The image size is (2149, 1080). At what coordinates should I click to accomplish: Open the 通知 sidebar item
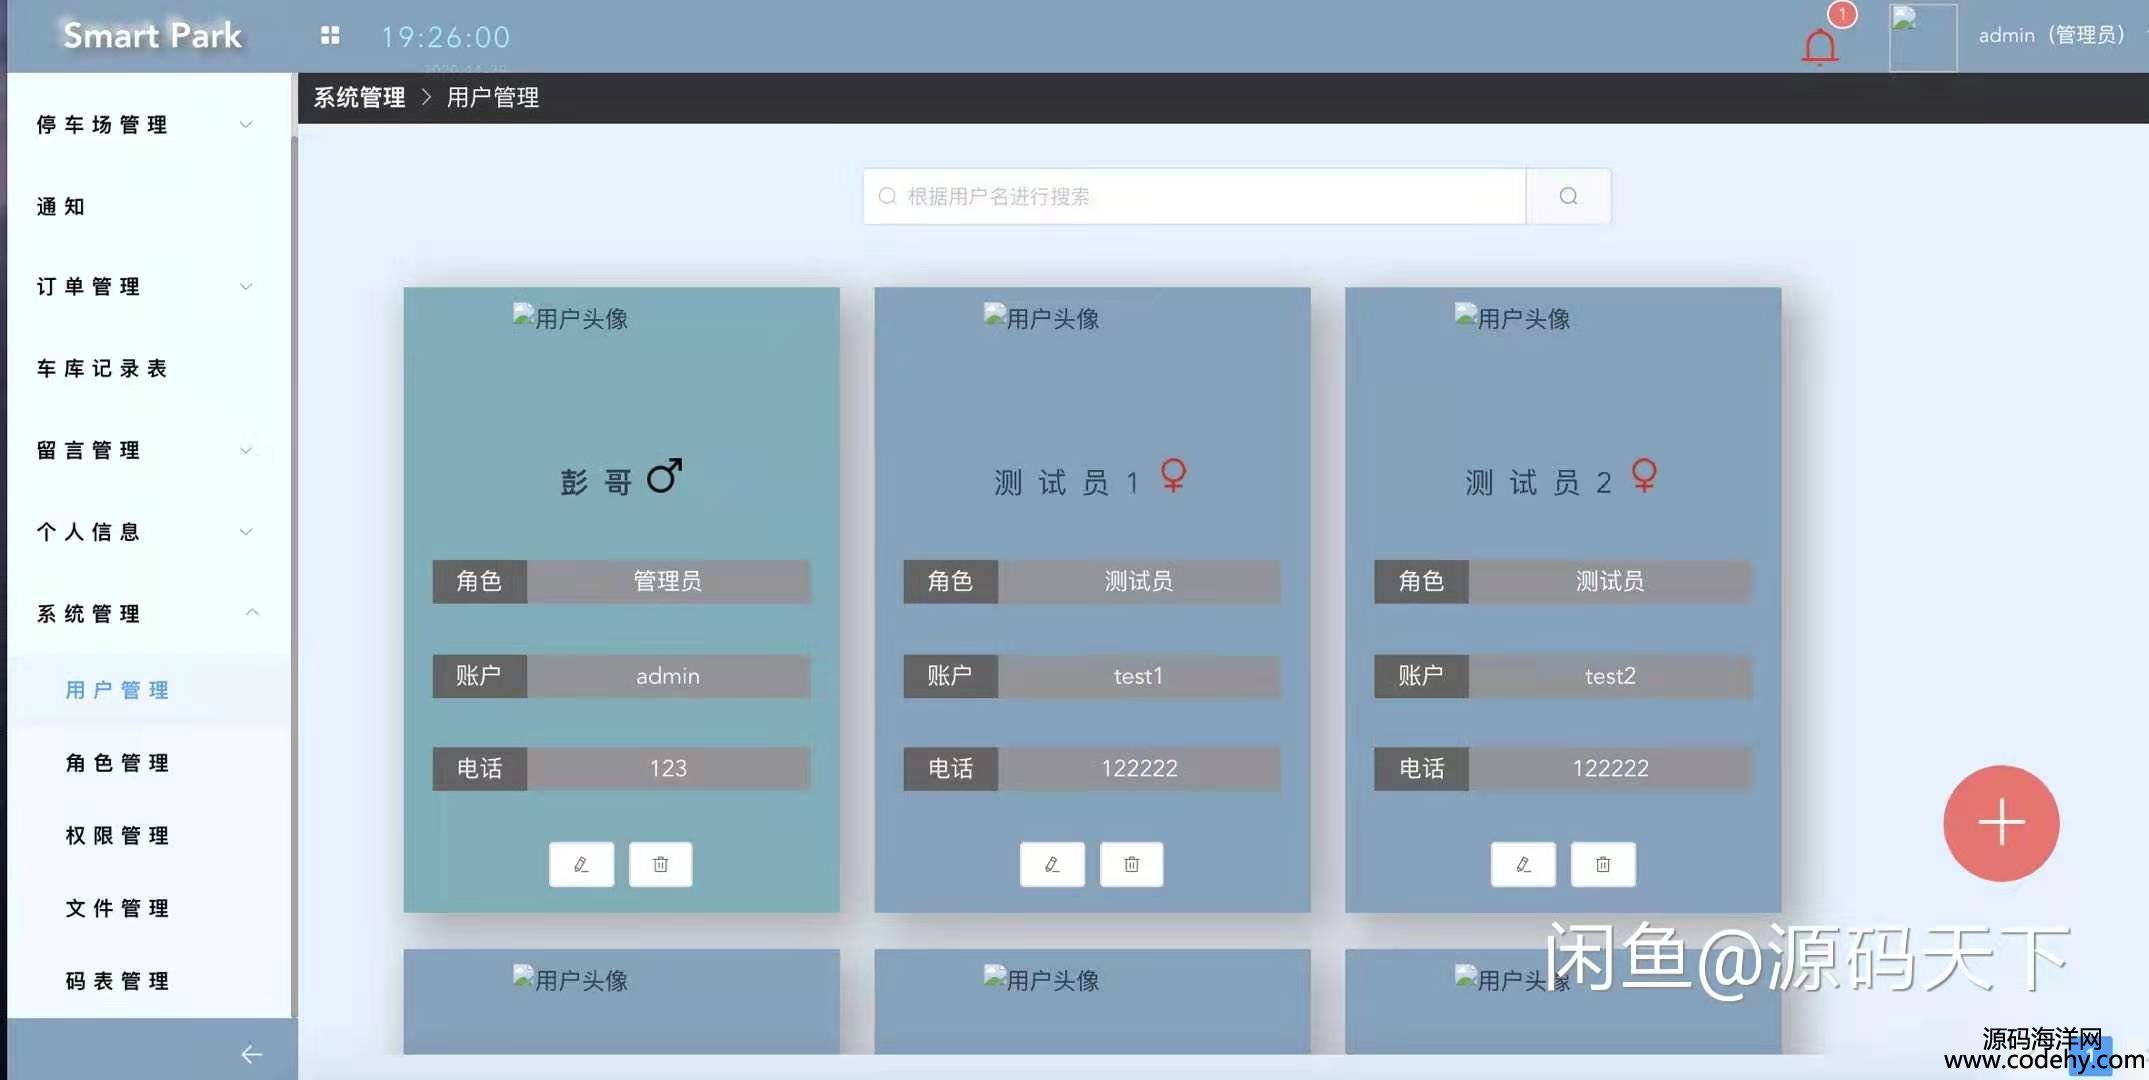pos(61,206)
